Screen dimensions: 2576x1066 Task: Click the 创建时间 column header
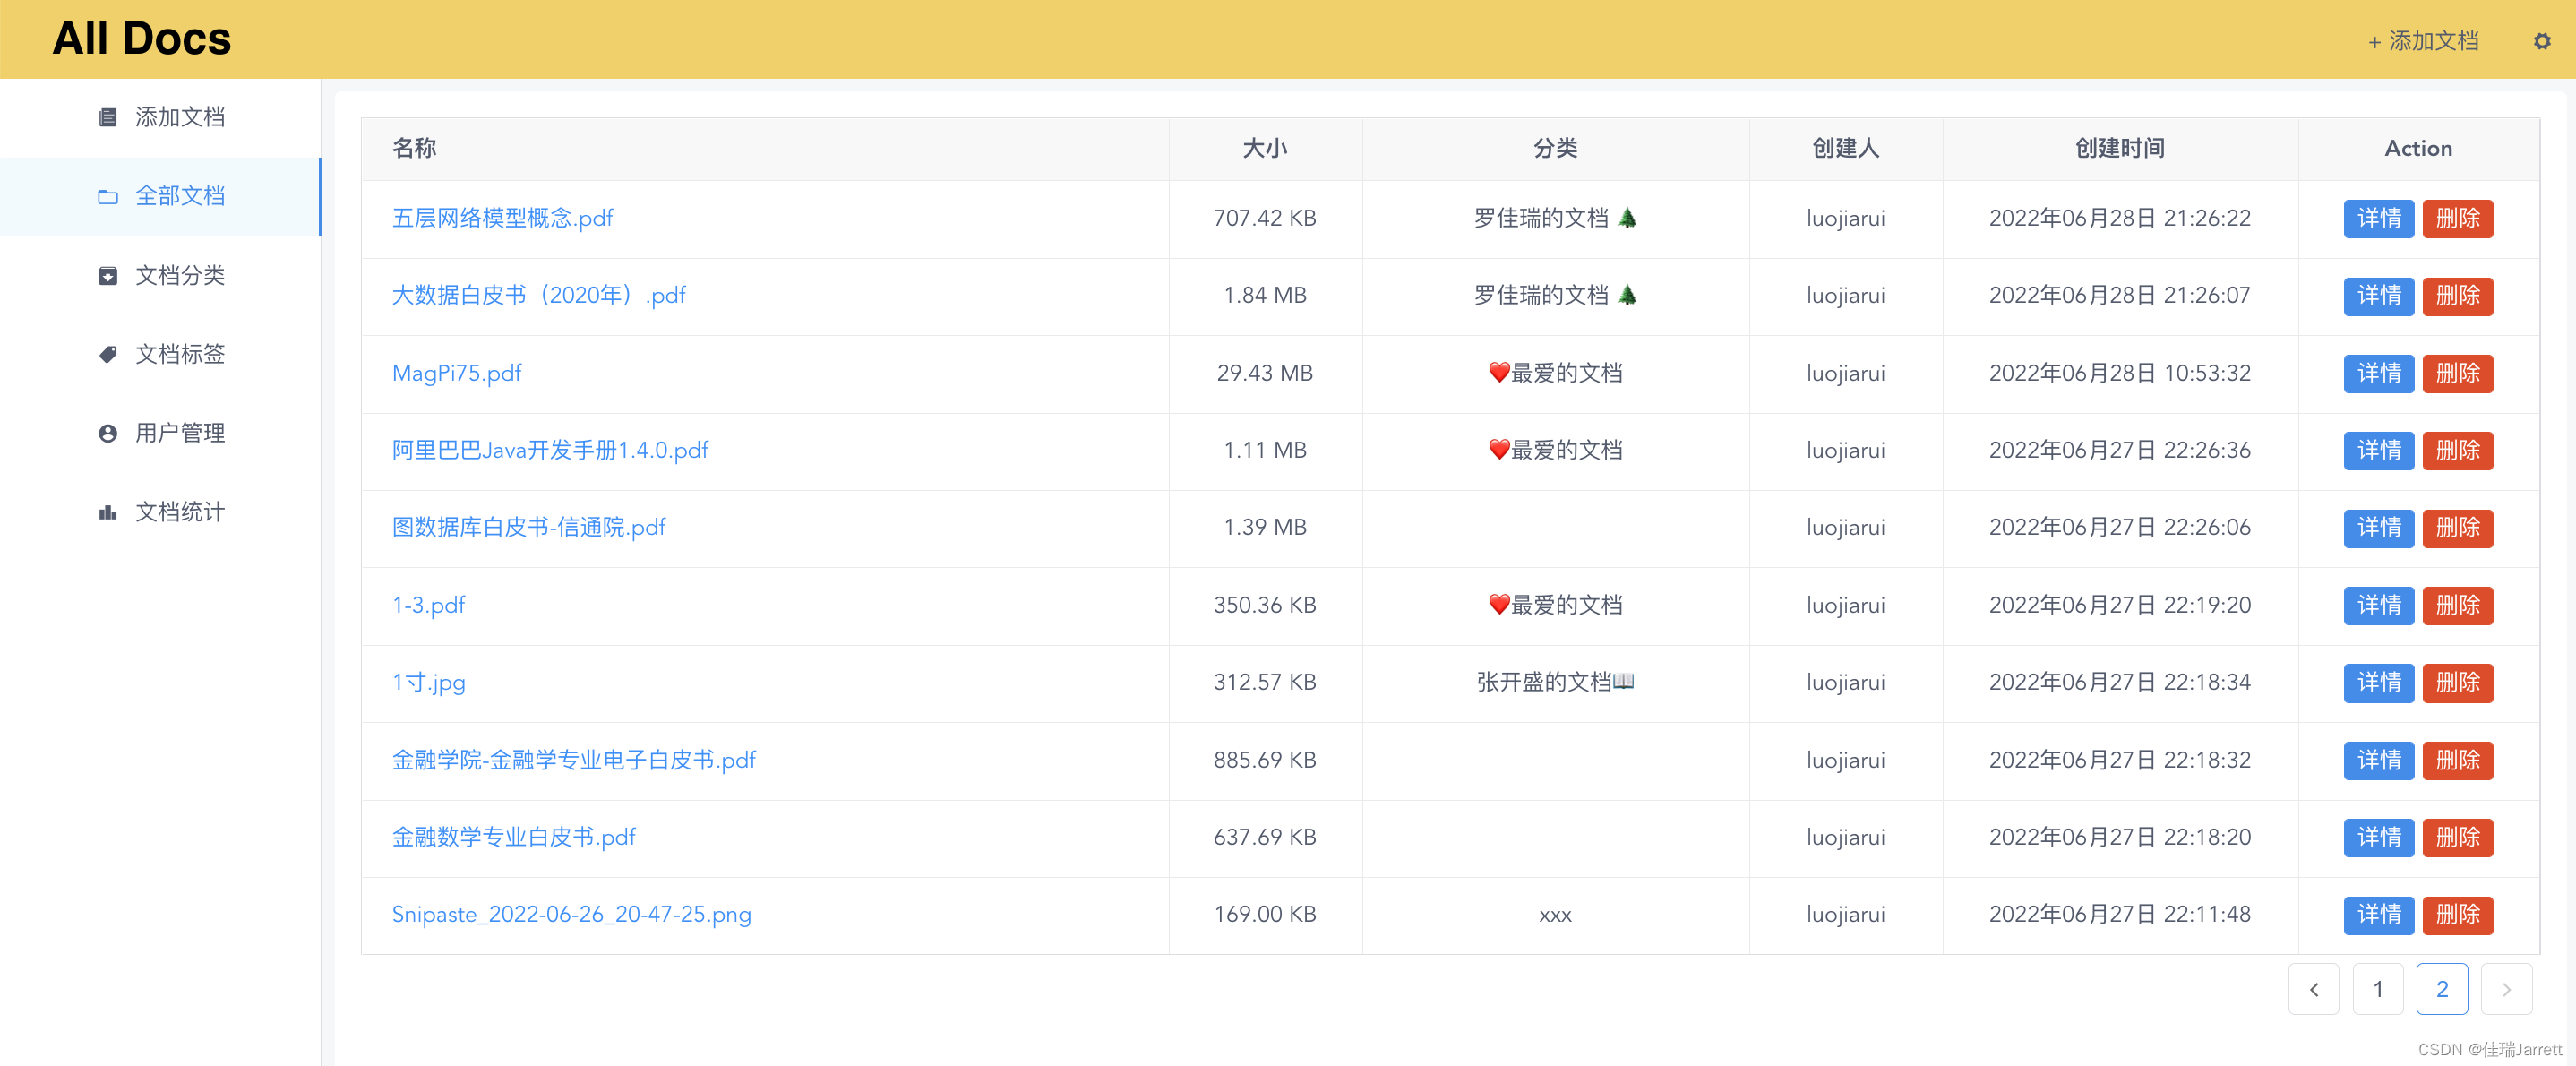pos(2119,148)
